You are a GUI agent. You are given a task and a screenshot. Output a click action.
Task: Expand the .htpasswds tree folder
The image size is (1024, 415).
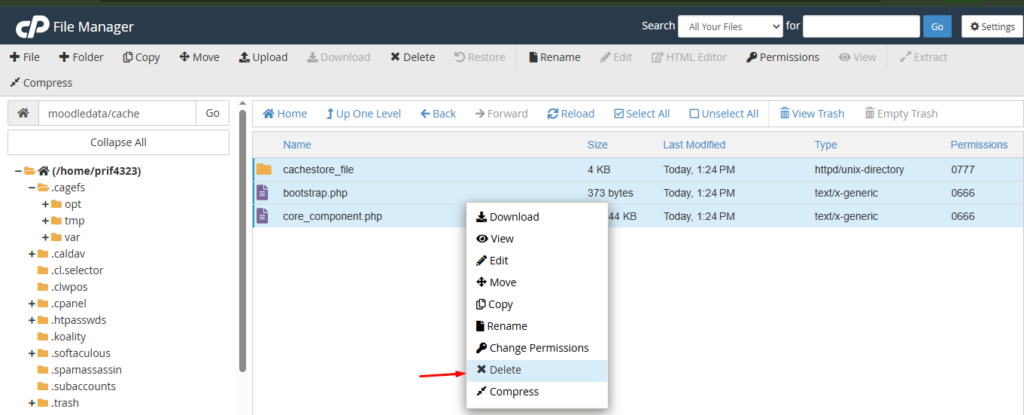31,320
